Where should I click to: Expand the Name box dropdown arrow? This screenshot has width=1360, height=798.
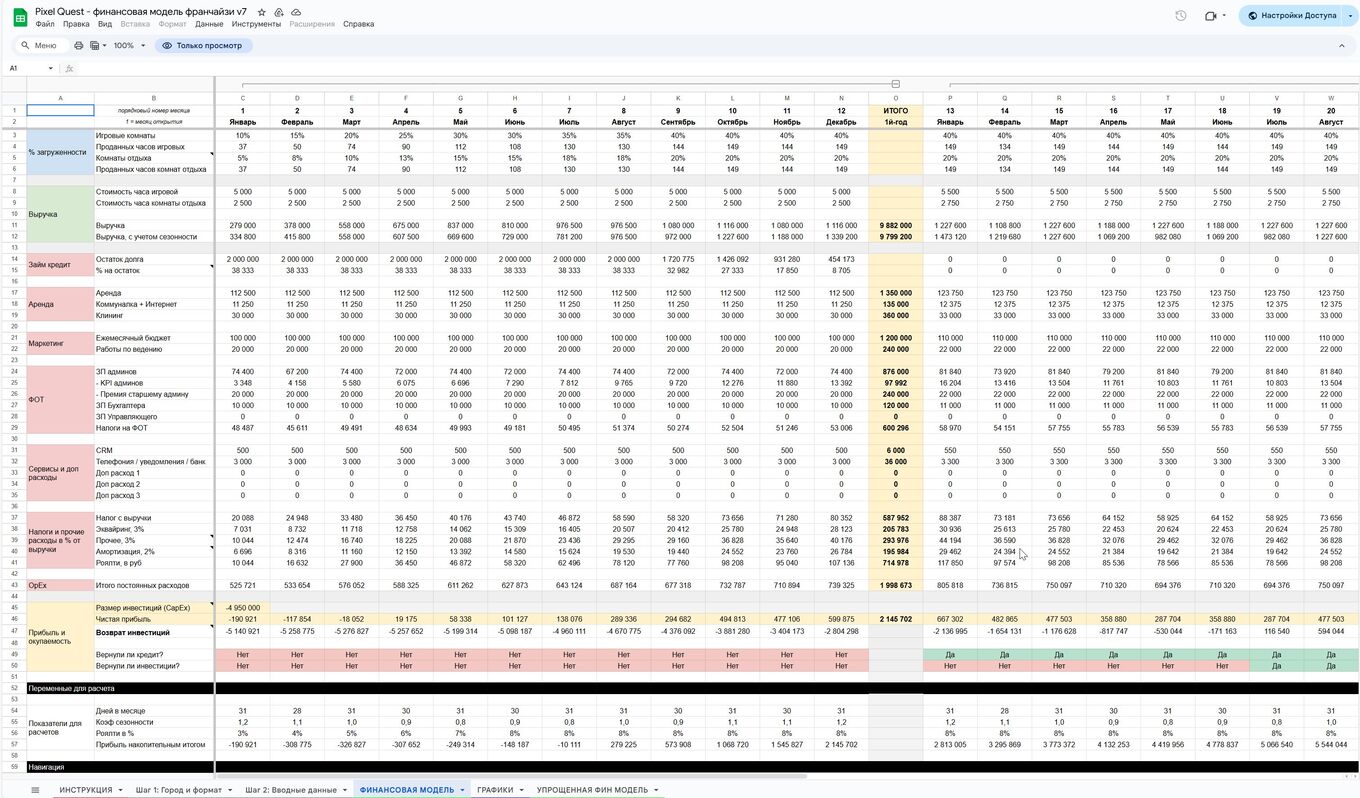(x=50, y=69)
